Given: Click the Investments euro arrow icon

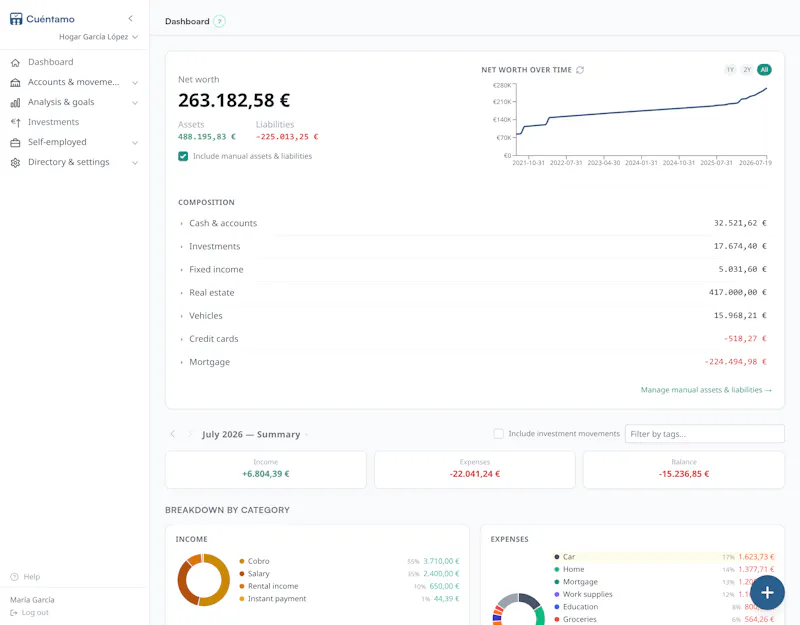Looking at the screenshot, I should pos(15,122).
